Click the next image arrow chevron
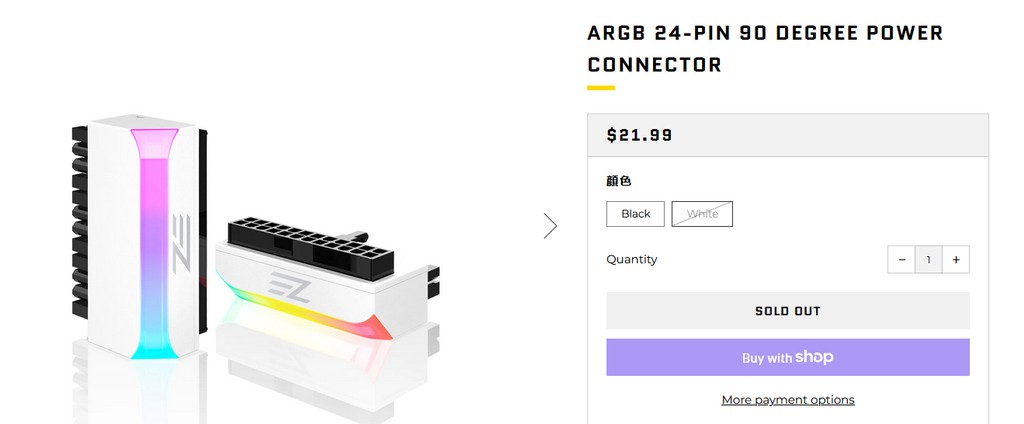1024x424 pixels. point(550,226)
